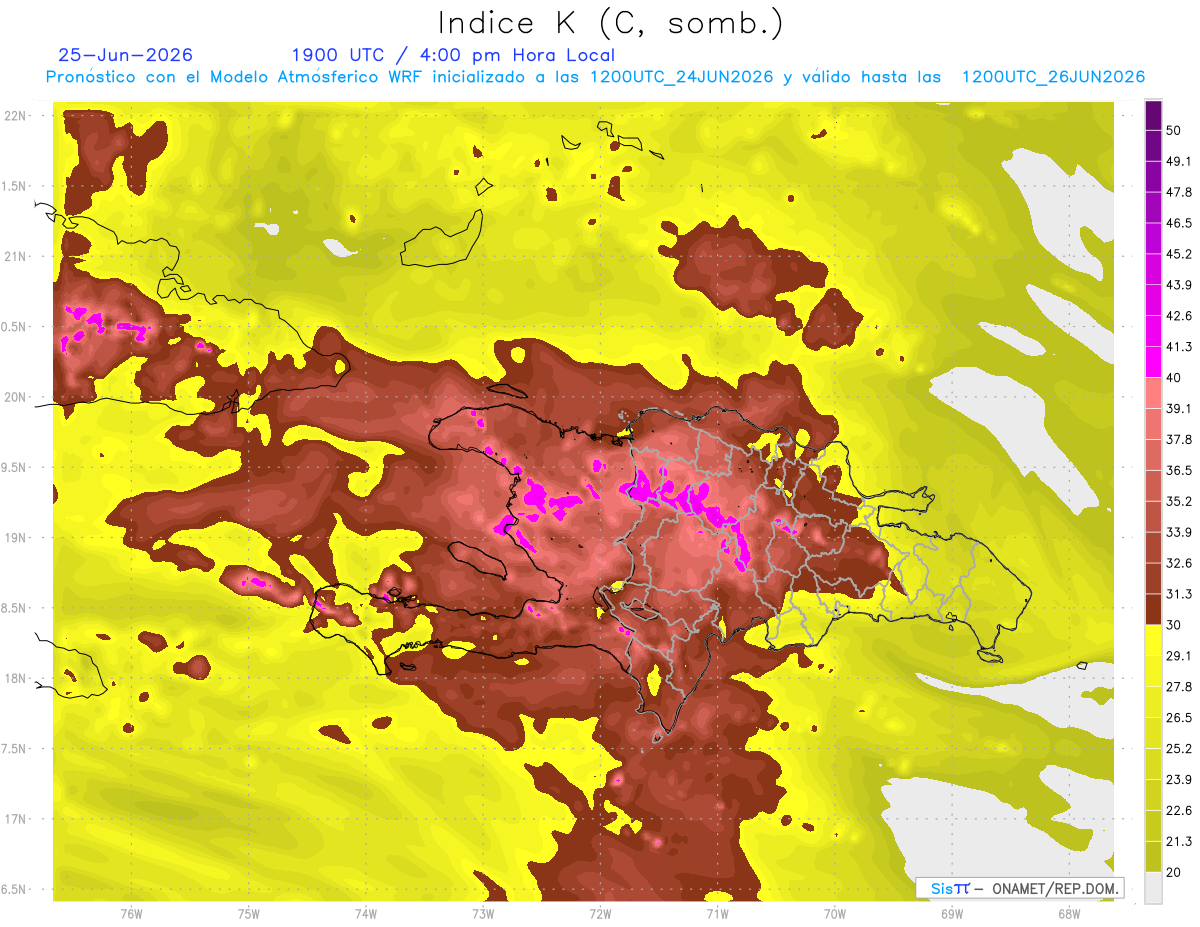Click the legend value '36.5'
This screenshot has width=1200, height=927.
[x=1178, y=470]
